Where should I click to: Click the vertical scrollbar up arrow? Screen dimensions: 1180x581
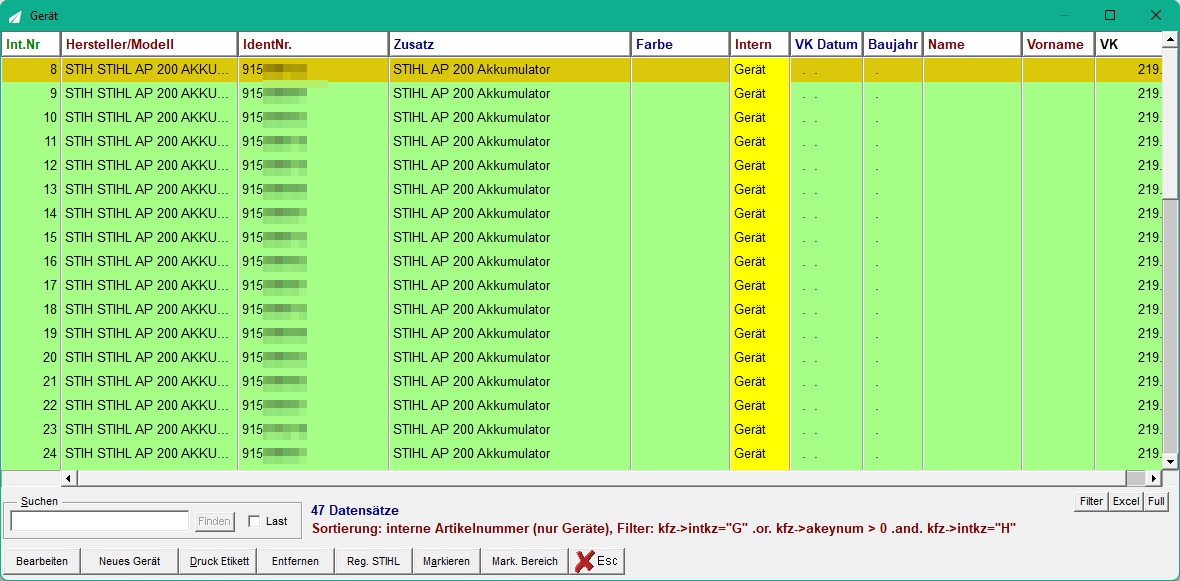point(1170,39)
